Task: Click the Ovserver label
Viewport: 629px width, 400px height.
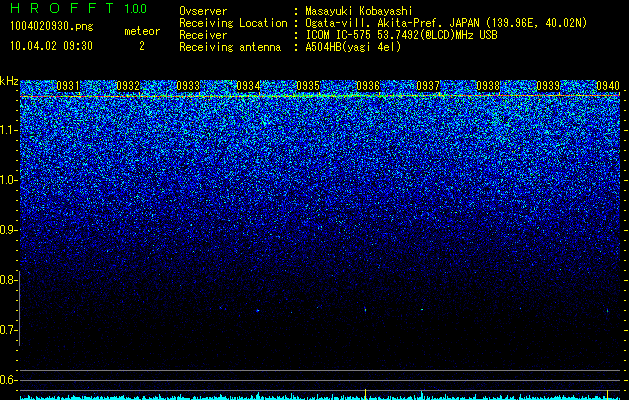Action: 203,11
